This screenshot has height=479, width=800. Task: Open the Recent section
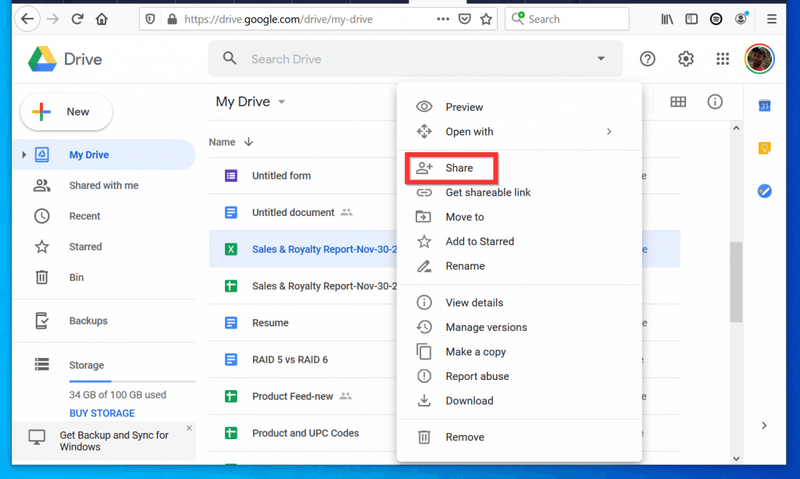tap(104, 216)
